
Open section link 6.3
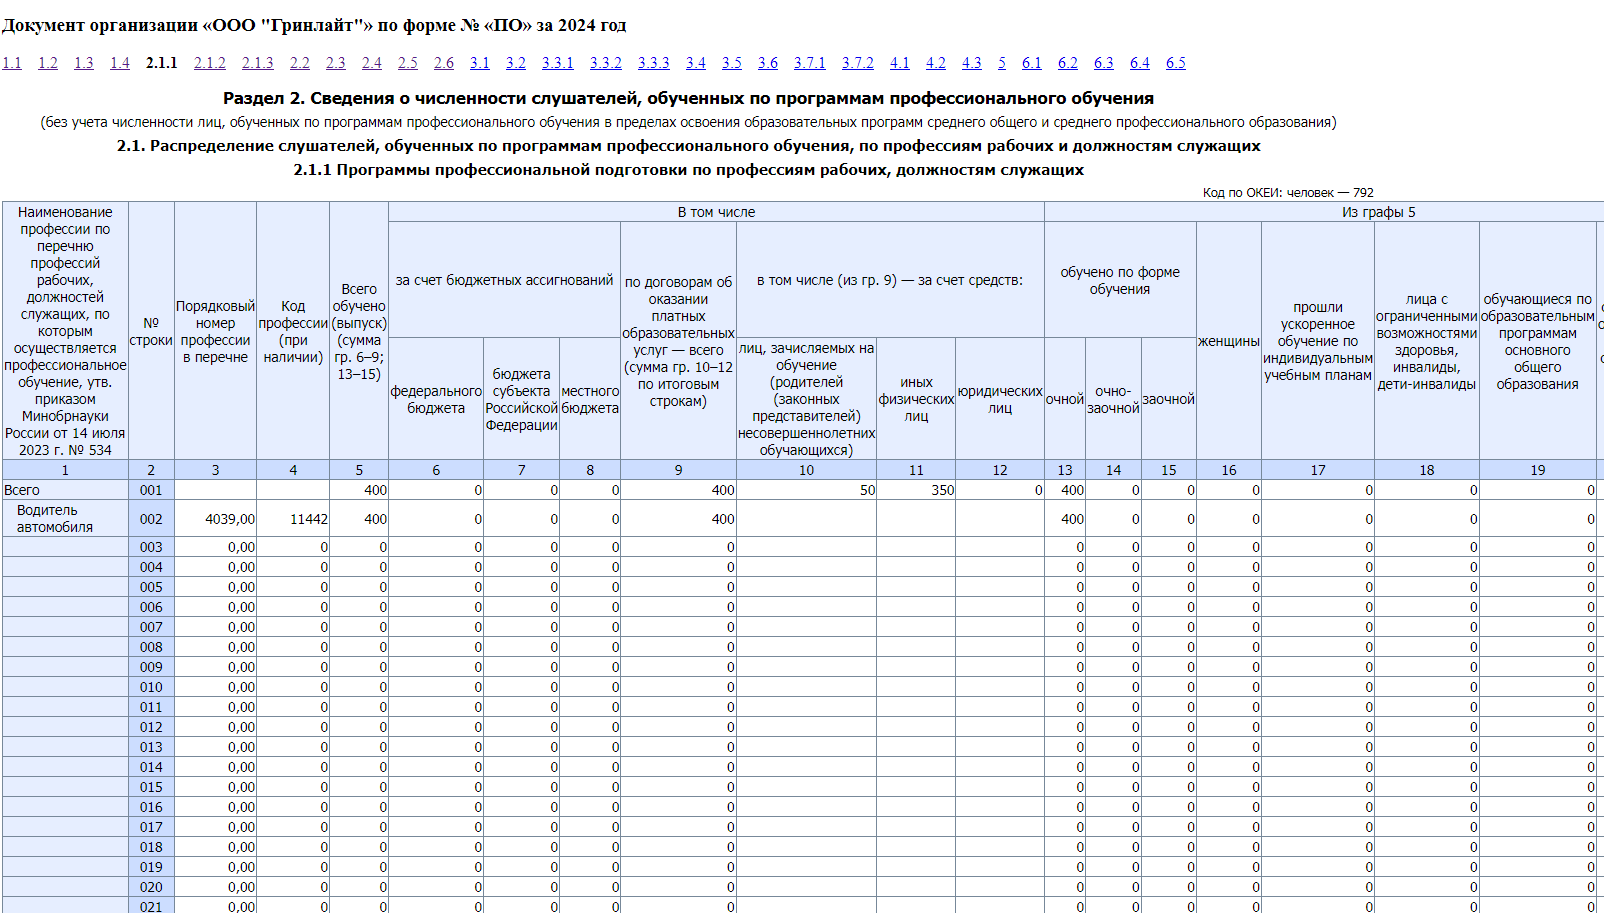[x=1104, y=63]
